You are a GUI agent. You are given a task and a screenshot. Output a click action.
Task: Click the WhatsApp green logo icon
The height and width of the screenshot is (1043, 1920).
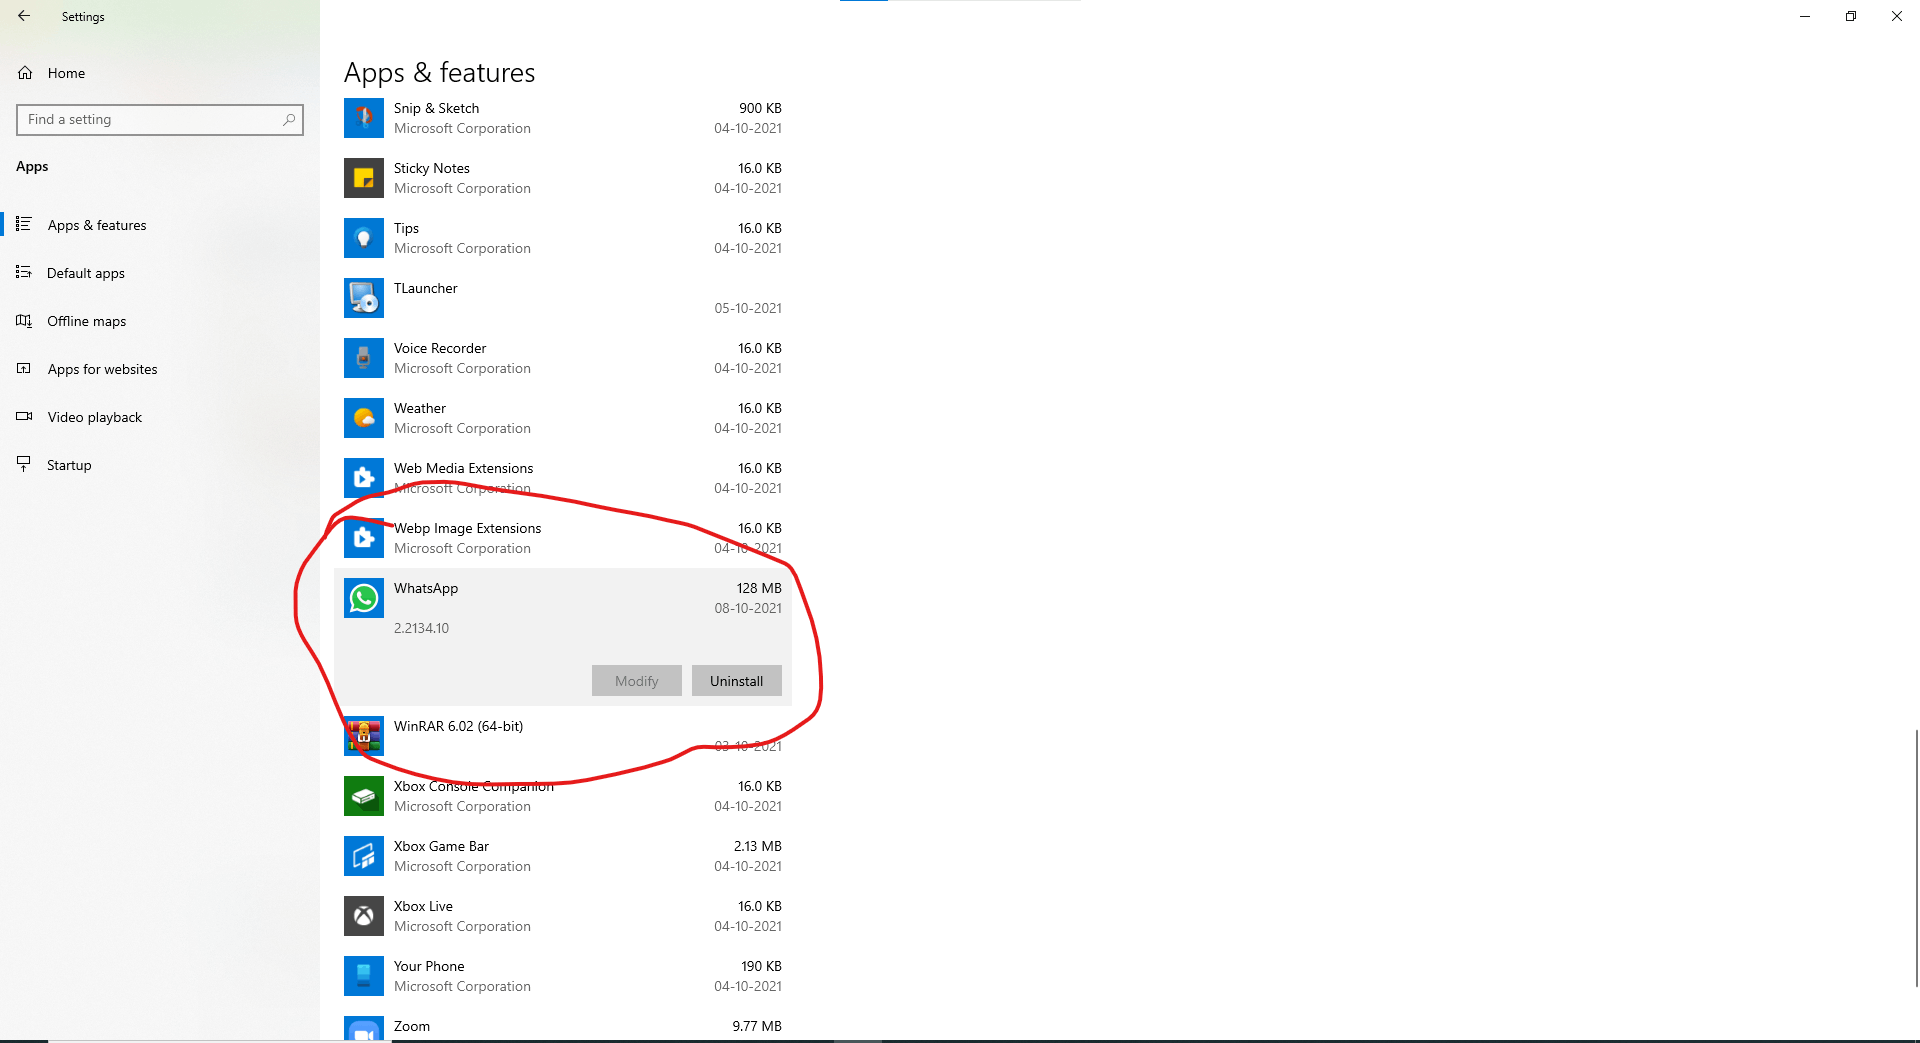click(x=364, y=598)
